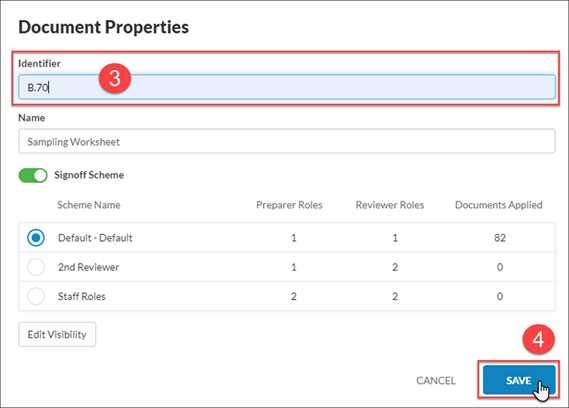
Task: Click the Reviewer Roles column header
Action: click(390, 205)
